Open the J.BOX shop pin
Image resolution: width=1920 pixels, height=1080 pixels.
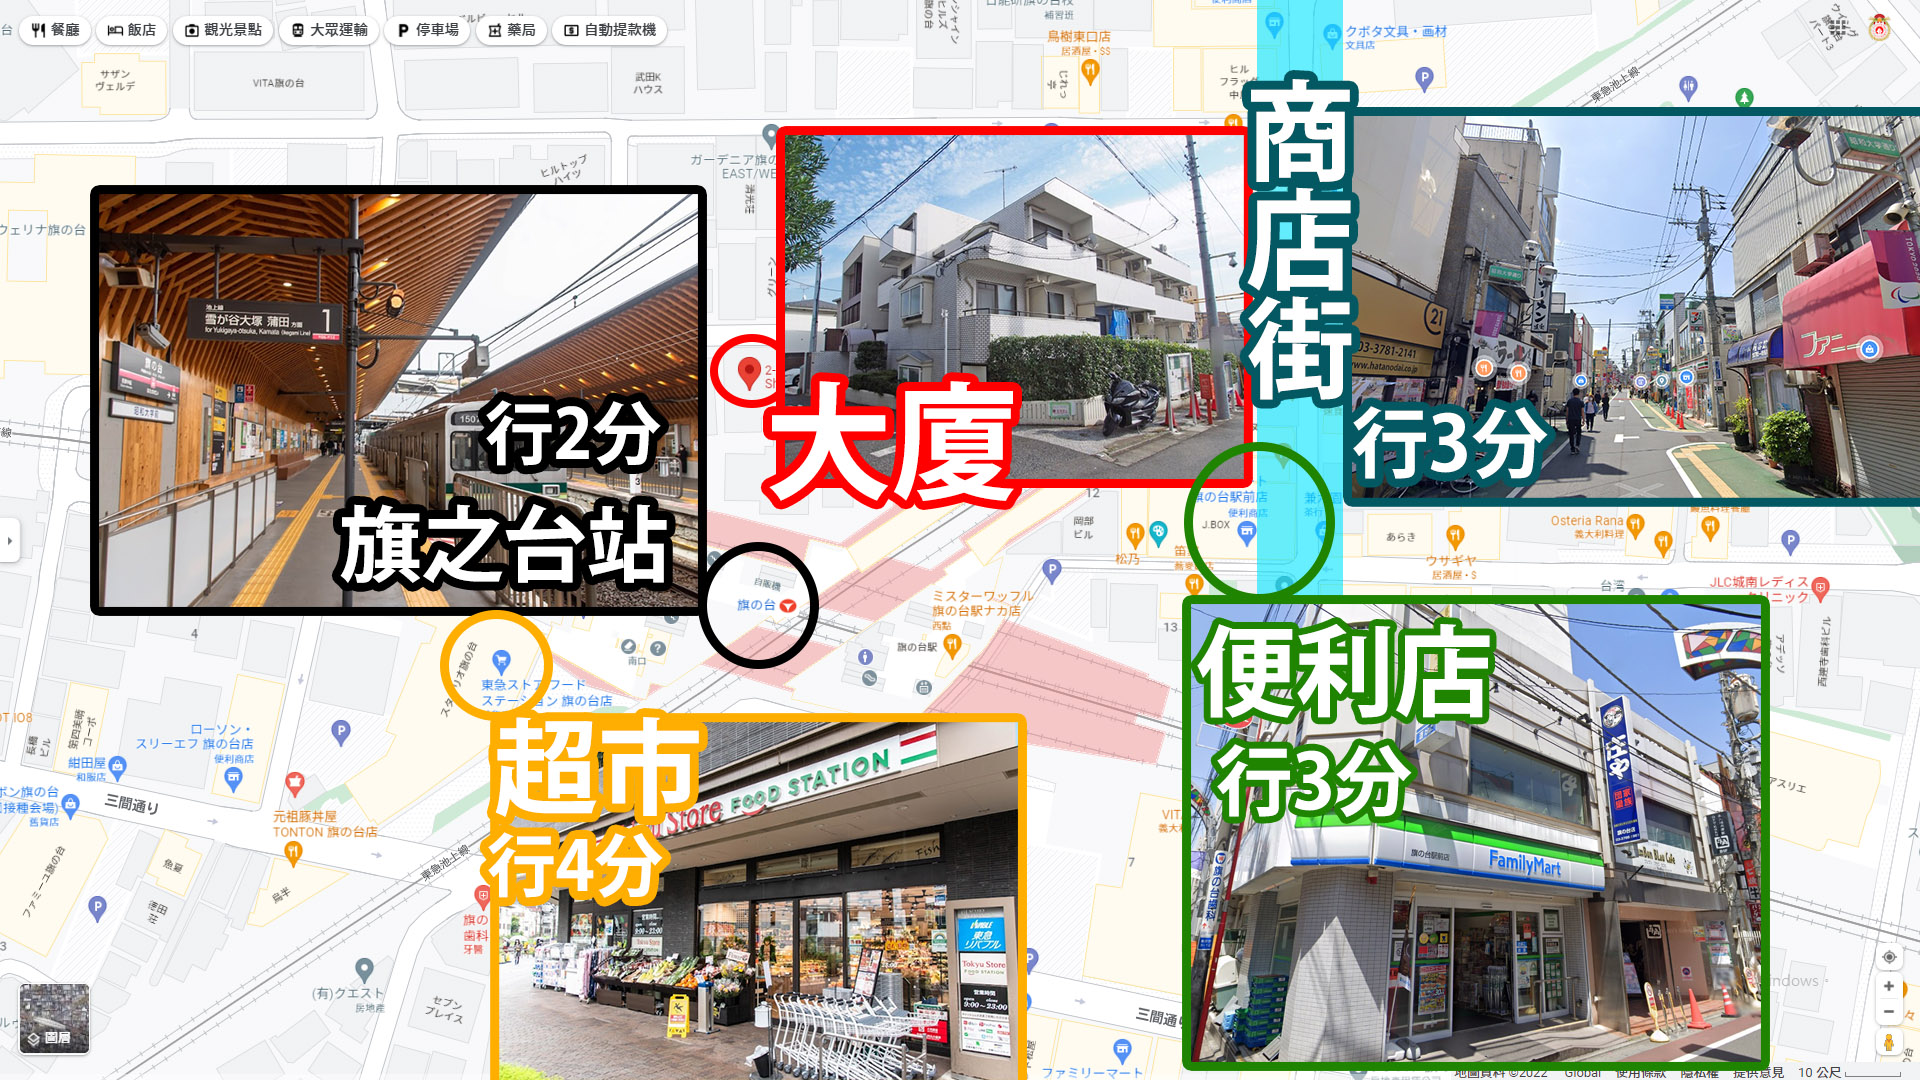point(1246,532)
